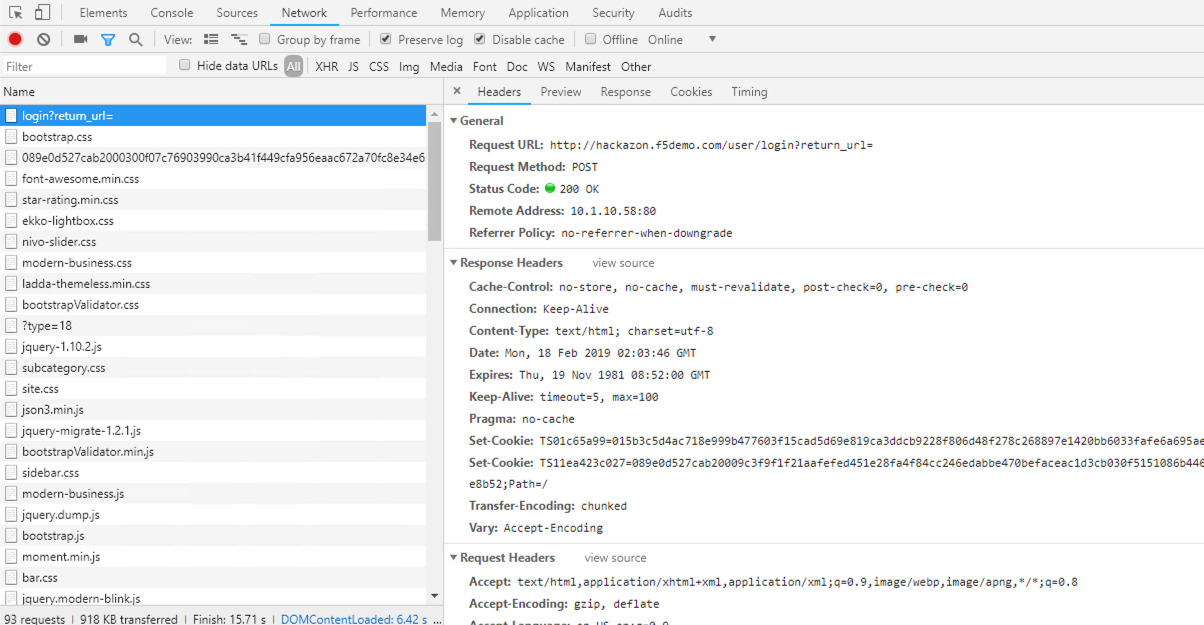1204x625 pixels.
Task: Toggle the filter funnel icon
Action: (x=108, y=40)
